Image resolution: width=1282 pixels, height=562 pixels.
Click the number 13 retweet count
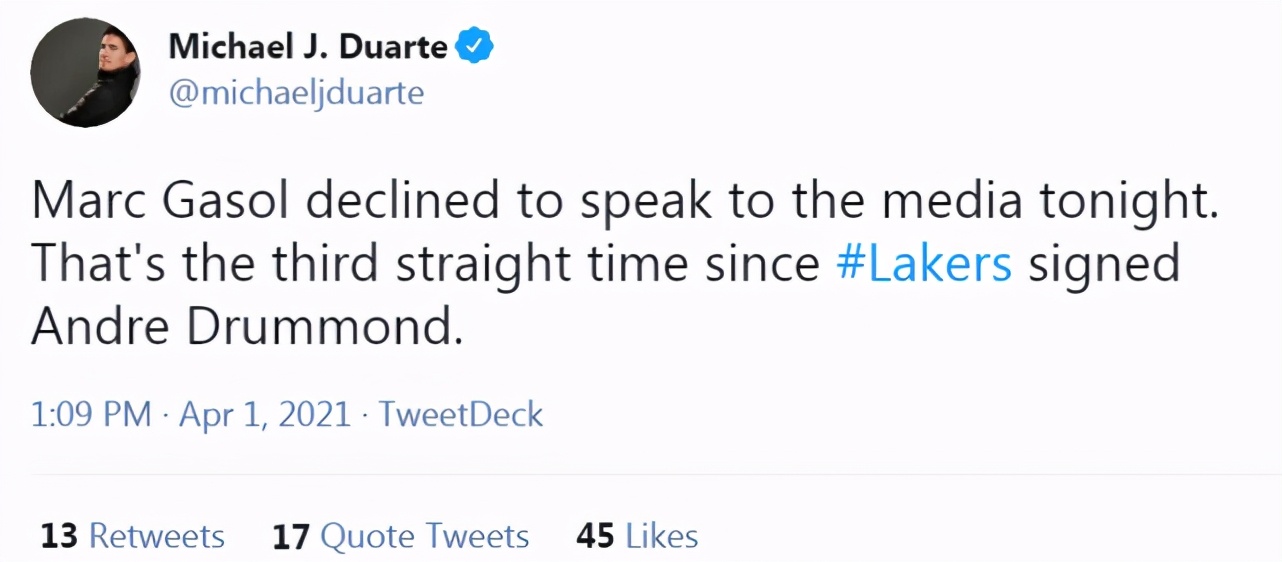[x=59, y=536]
